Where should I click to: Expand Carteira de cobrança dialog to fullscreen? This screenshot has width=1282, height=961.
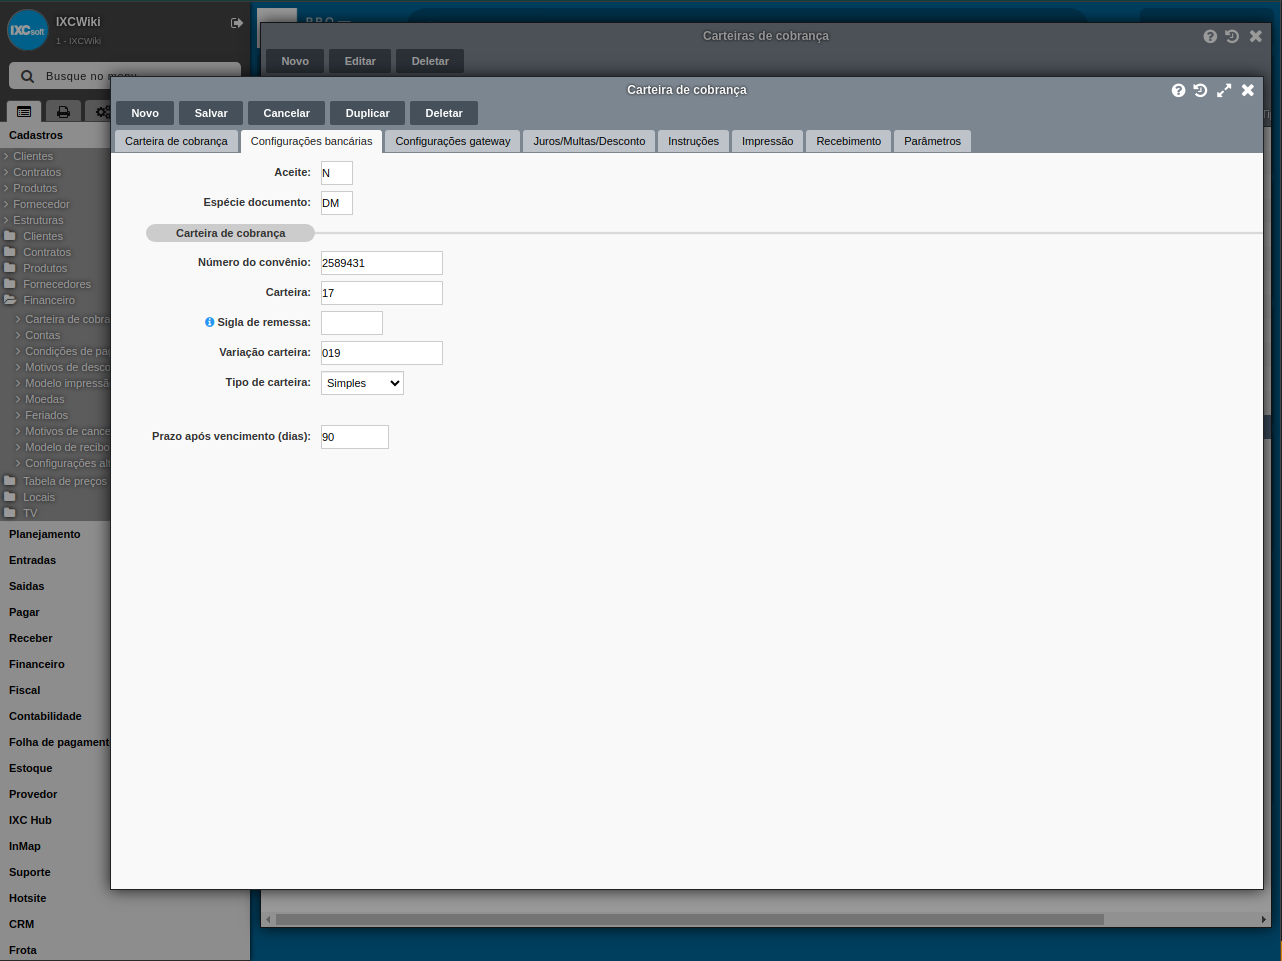pyautogui.click(x=1224, y=90)
